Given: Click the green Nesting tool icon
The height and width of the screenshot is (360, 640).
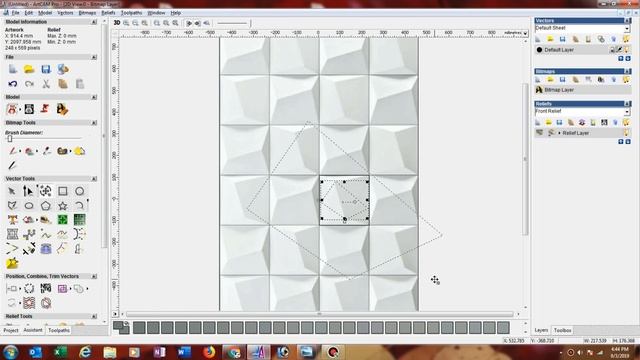Looking at the screenshot, I should point(62,220).
